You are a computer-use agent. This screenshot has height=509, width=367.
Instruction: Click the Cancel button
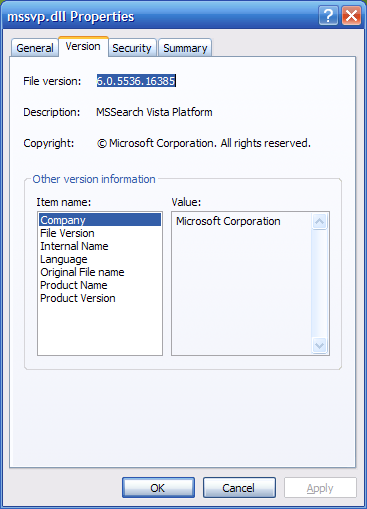click(239, 488)
